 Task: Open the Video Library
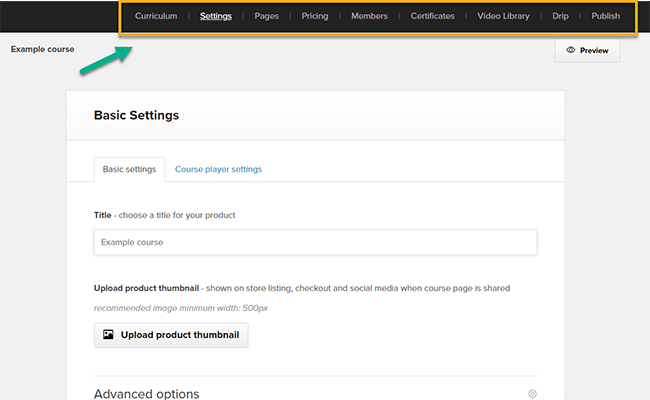click(x=503, y=16)
